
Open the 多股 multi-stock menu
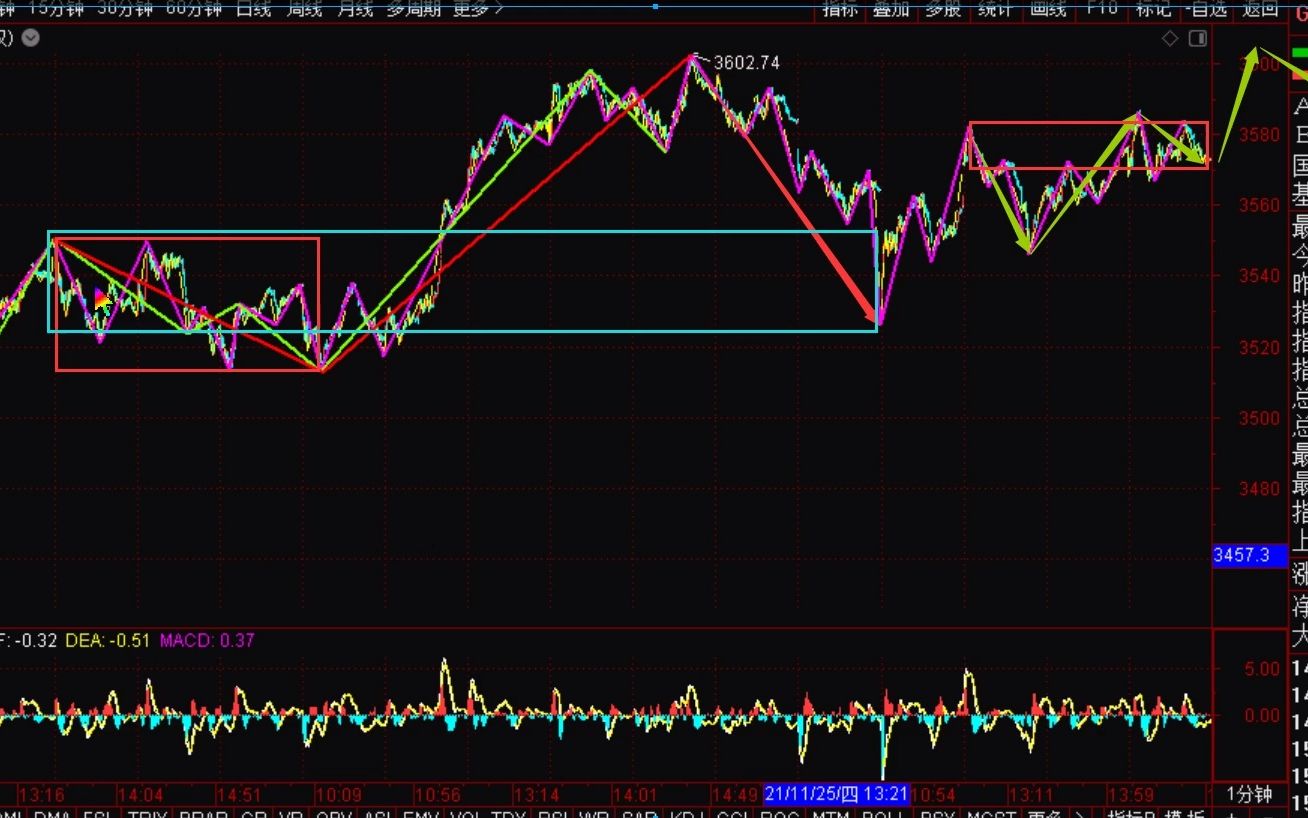click(942, 8)
